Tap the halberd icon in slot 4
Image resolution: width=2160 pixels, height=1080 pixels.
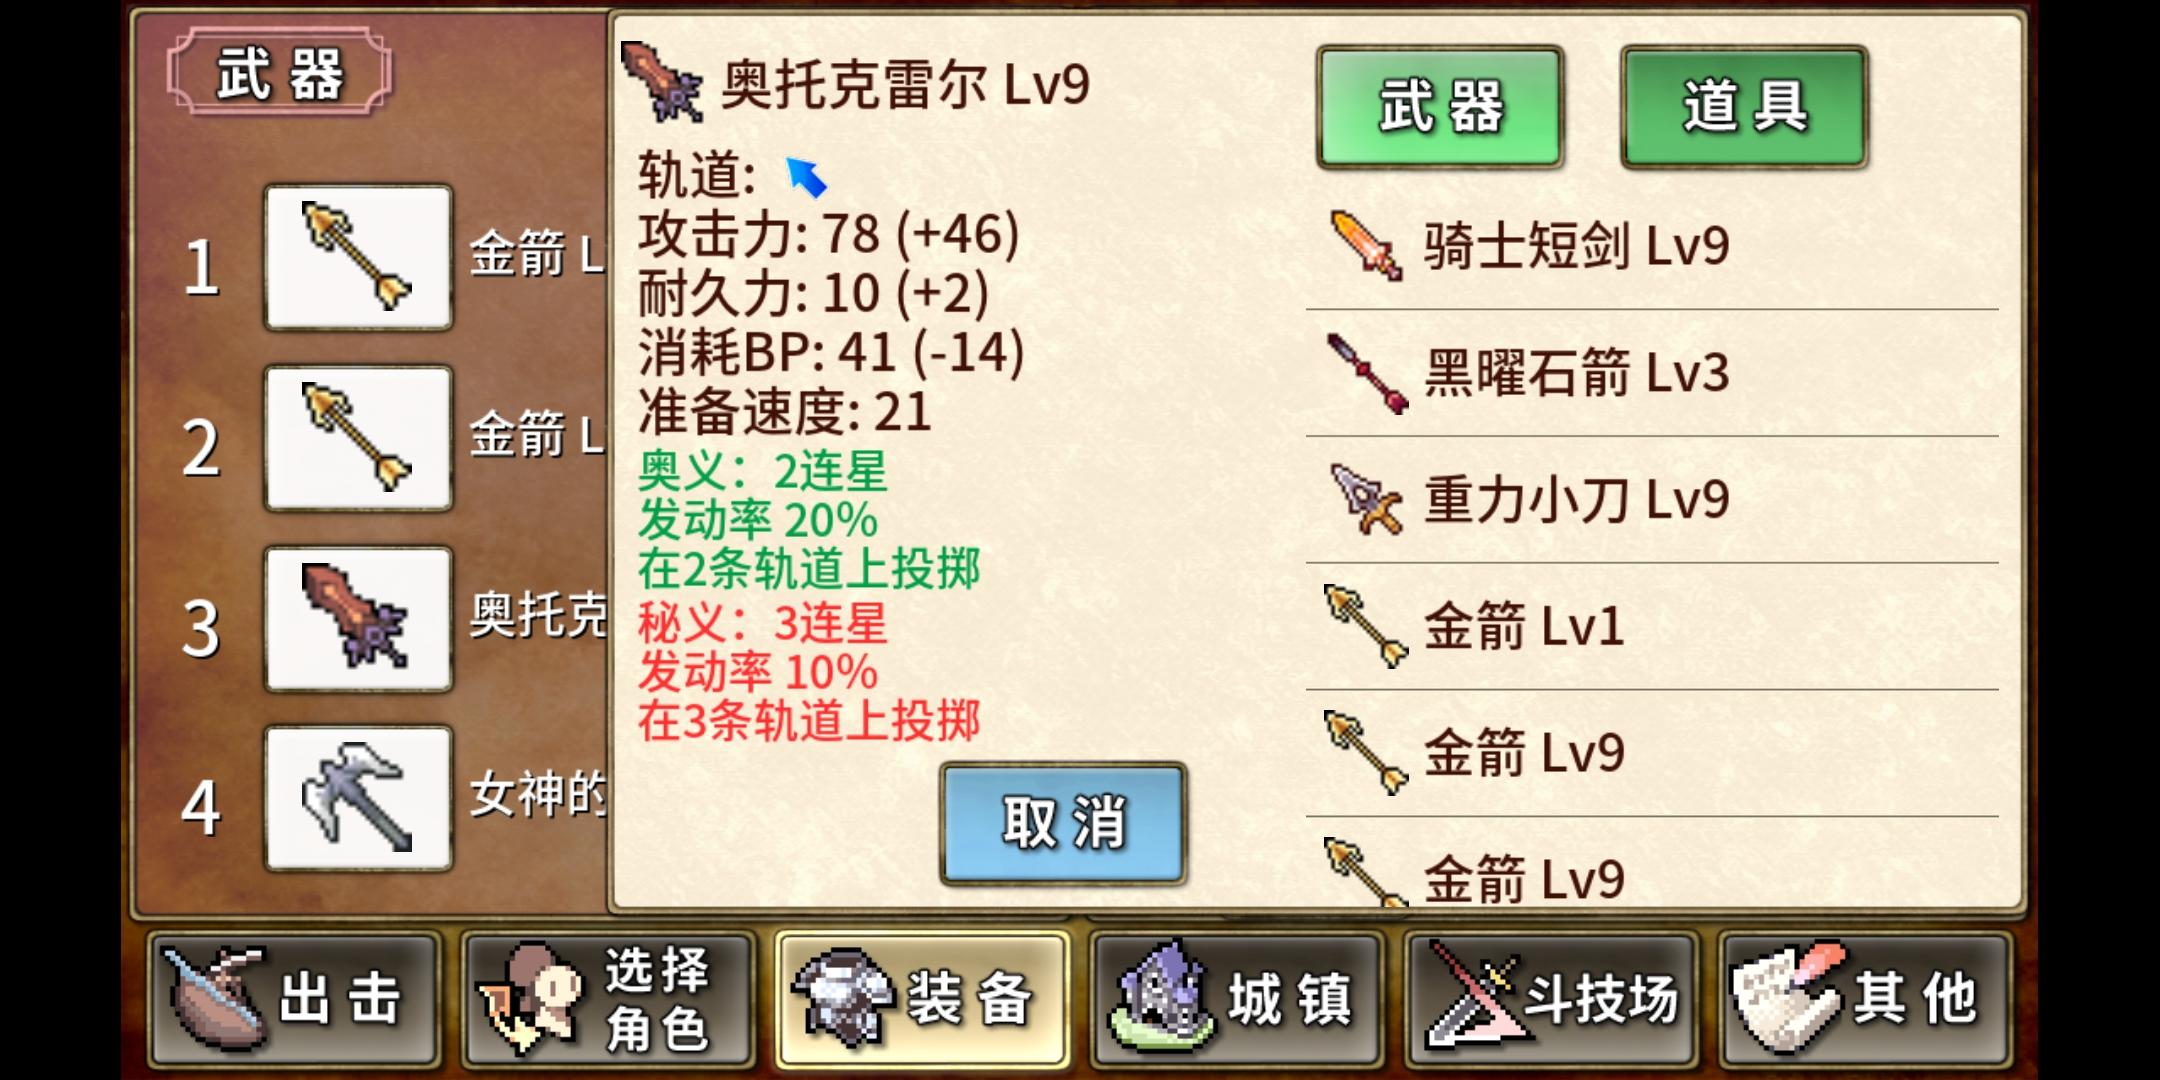(358, 798)
